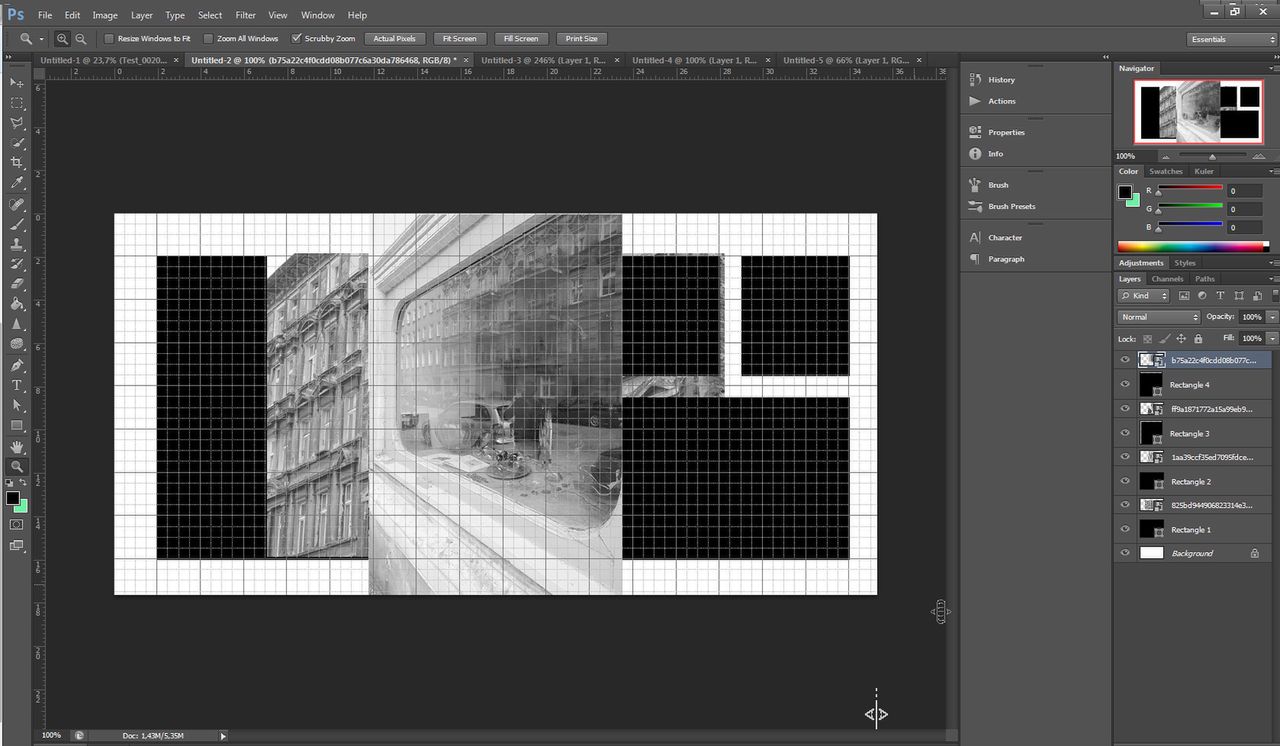Hide the Rectangle 4 layer
Screen dimensions: 1280x746
pos(1125,385)
